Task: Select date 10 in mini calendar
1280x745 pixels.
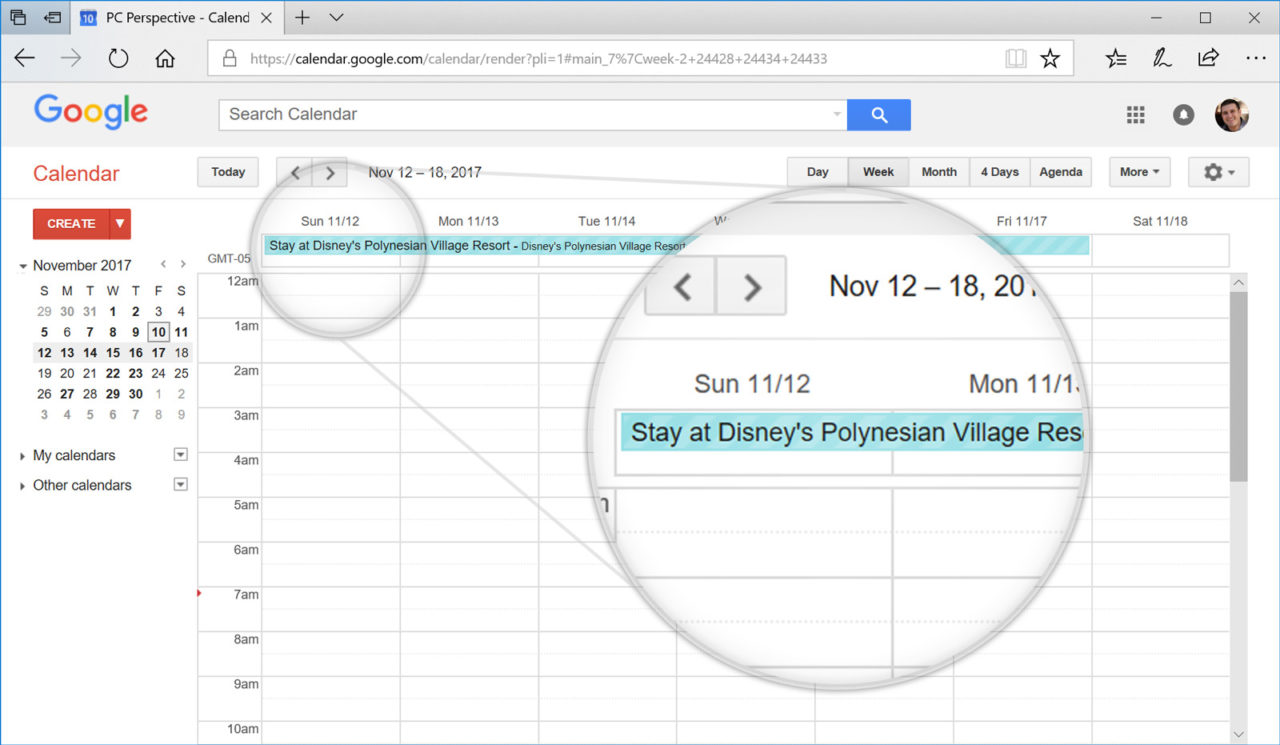Action: pos(158,332)
